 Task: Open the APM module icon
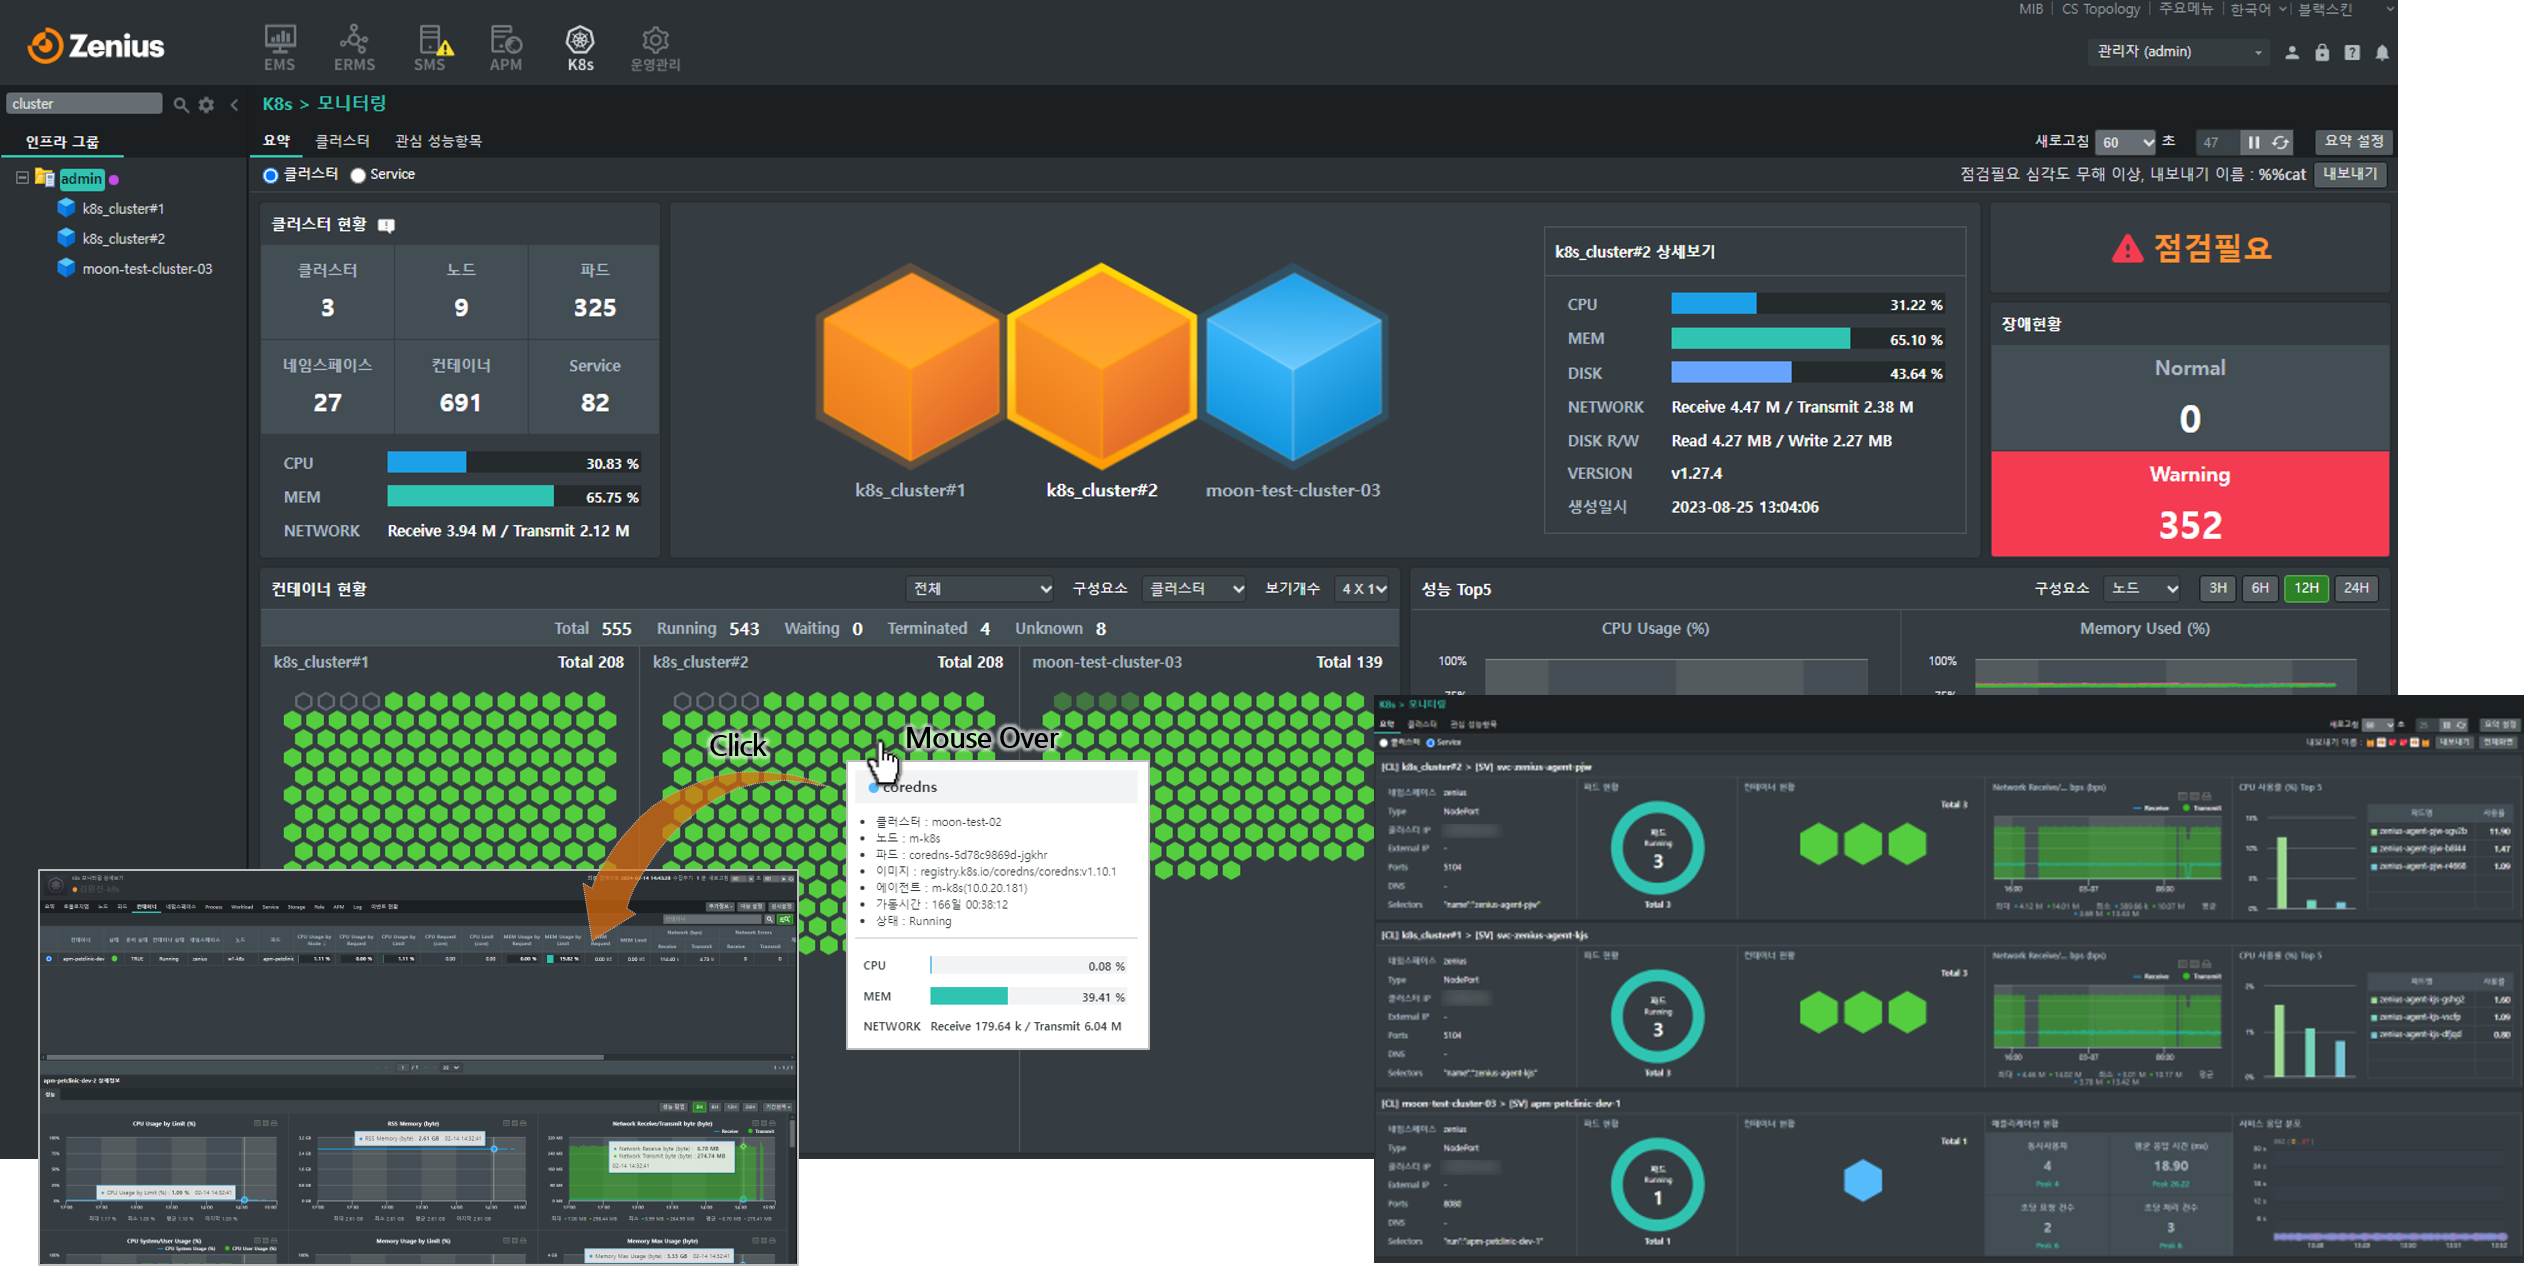tap(506, 47)
